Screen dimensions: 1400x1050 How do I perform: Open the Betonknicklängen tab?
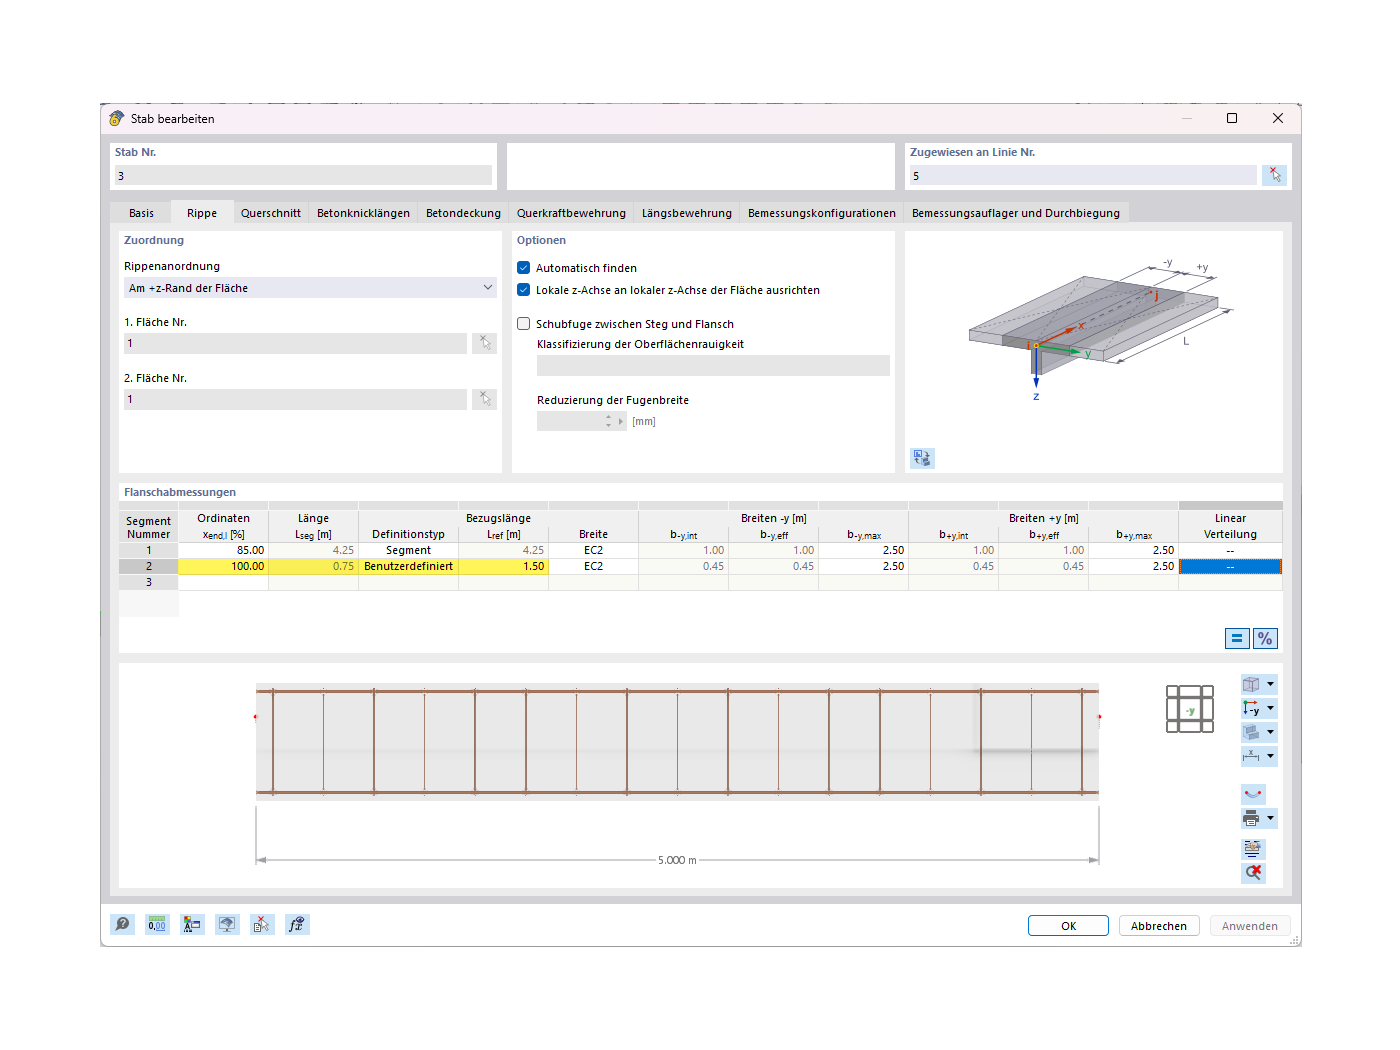click(x=363, y=213)
